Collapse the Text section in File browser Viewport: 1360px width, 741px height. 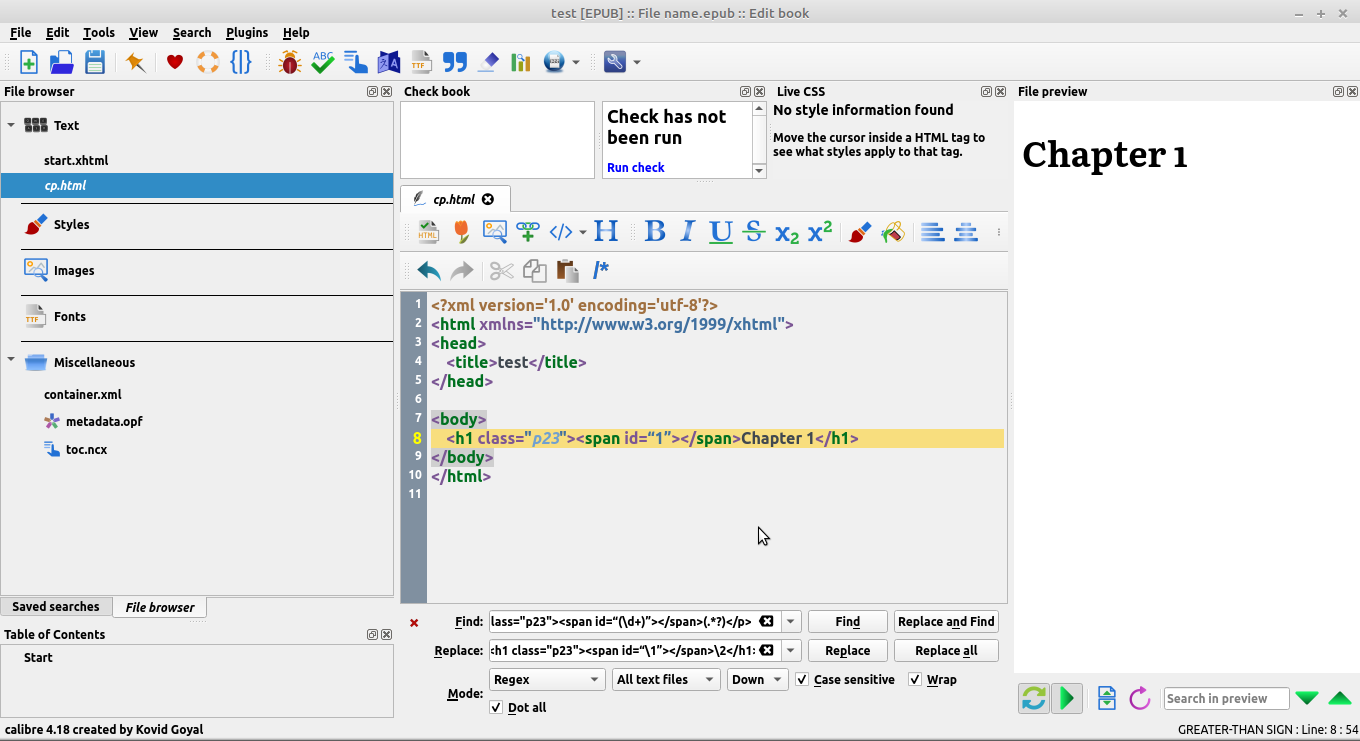click(11, 126)
